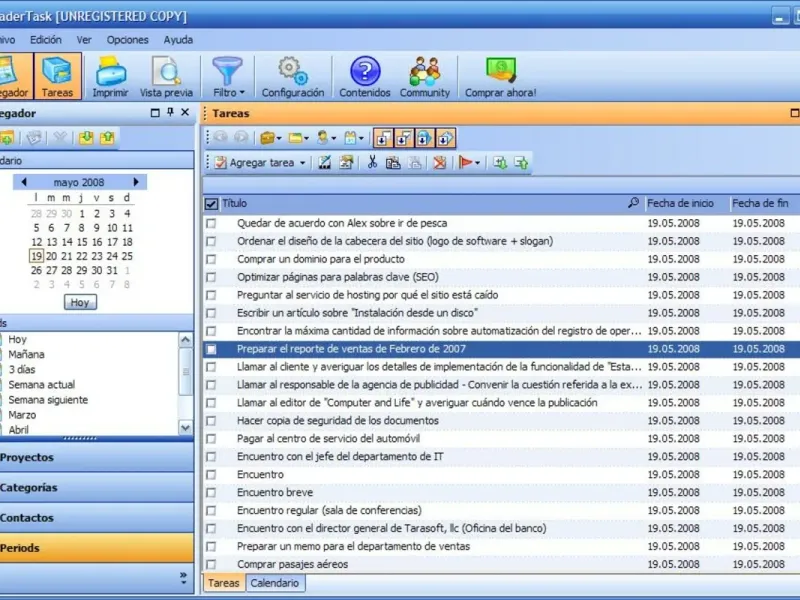Click the delete task red X icon
The width and height of the screenshot is (800, 600).
pyautogui.click(x=439, y=163)
